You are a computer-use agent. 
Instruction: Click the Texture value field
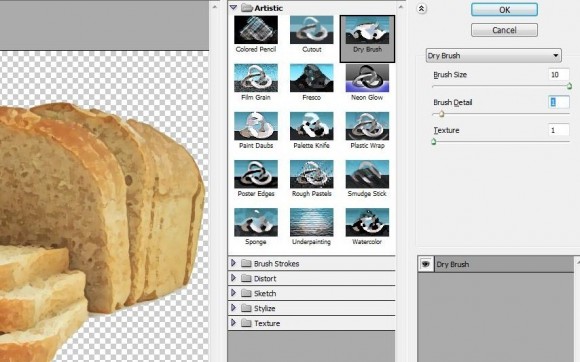[559, 130]
